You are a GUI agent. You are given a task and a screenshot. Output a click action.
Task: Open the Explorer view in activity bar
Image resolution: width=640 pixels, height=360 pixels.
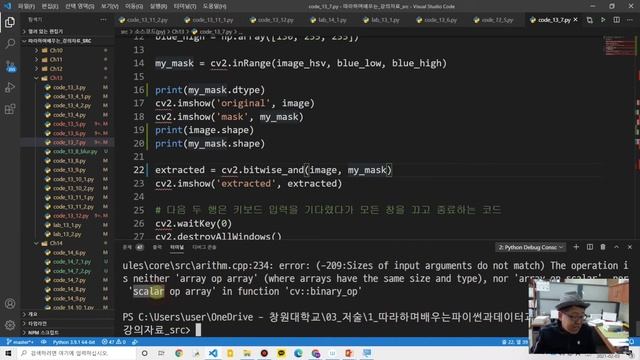[10, 22]
